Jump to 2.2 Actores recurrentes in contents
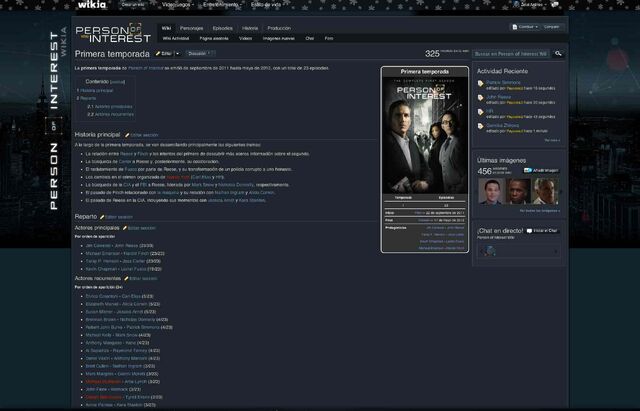This screenshot has height=411, width=640. pos(110,115)
